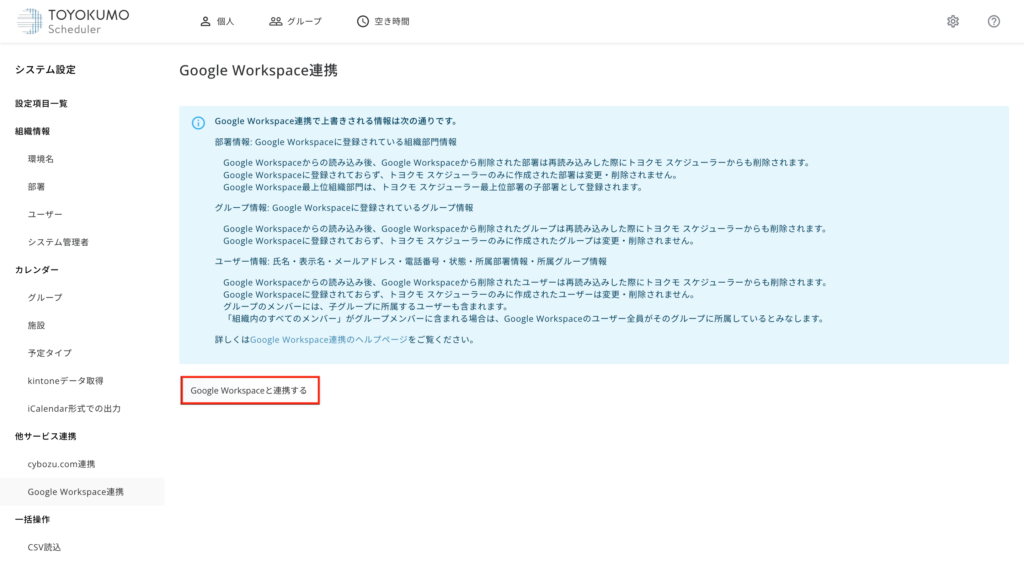Switch to the グループ calendar view
The width and height of the screenshot is (1024, 561).
pyautogui.click(x=295, y=22)
